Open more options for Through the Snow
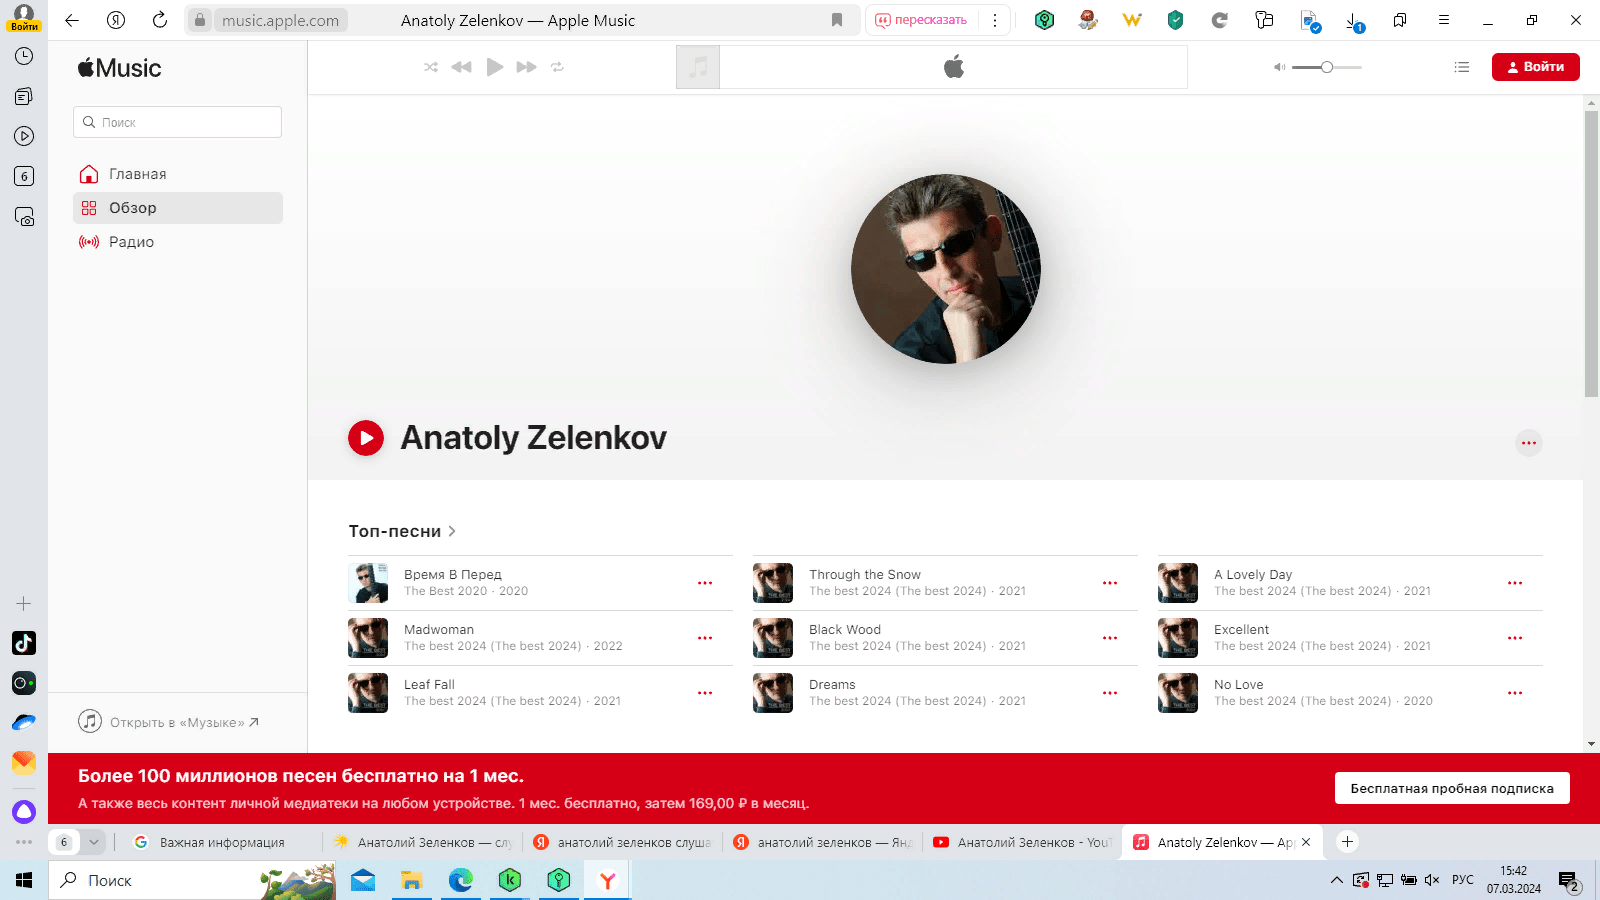 coord(1110,583)
